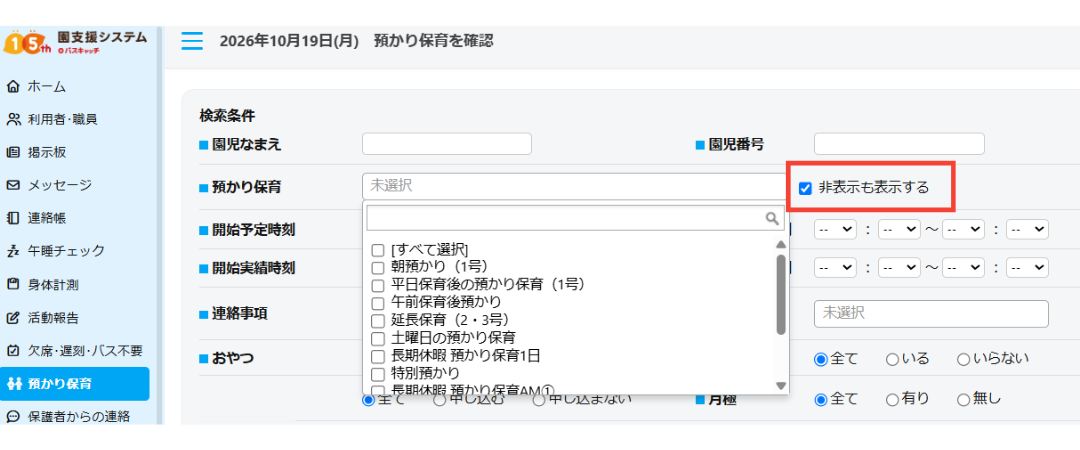This screenshot has width=1080, height=450.
Task: Check 特別預かり option
Action: tap(377, 374)
